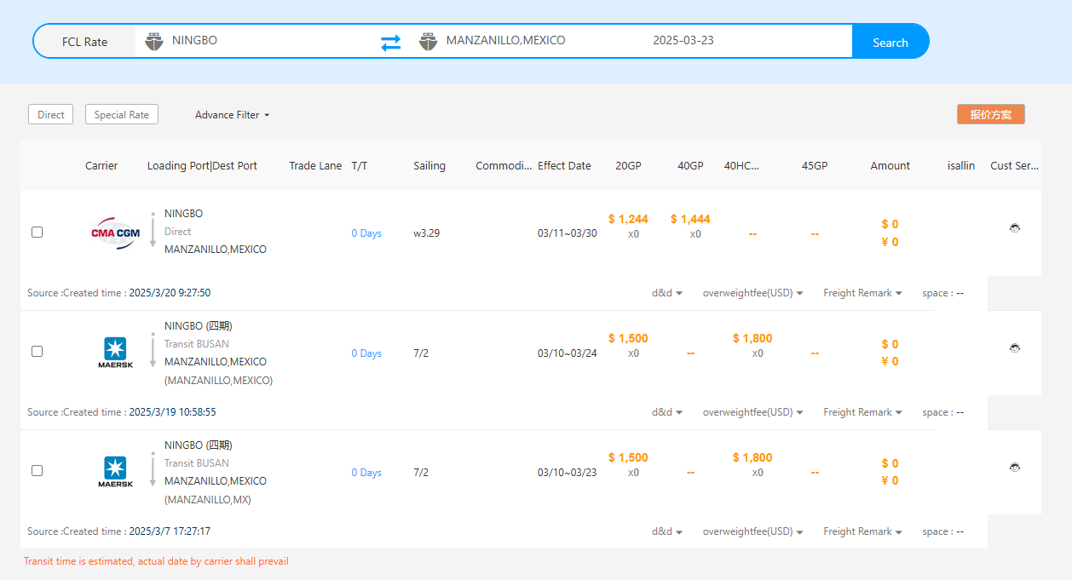Expand d&d dropdown in the CMA CGM row
The height and width of the screenshot is (580, 1072).
[667, 293]
